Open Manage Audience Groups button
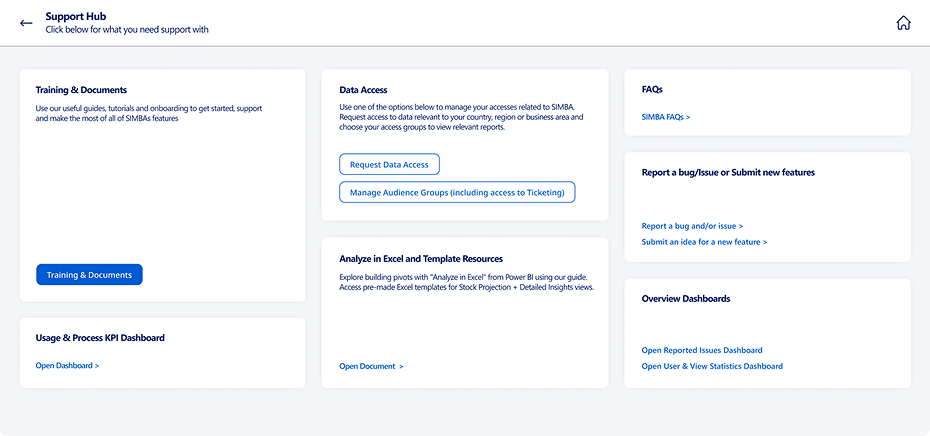Viewport: 930px width, 436px height. pyautogui.click(x=457, y=192)
